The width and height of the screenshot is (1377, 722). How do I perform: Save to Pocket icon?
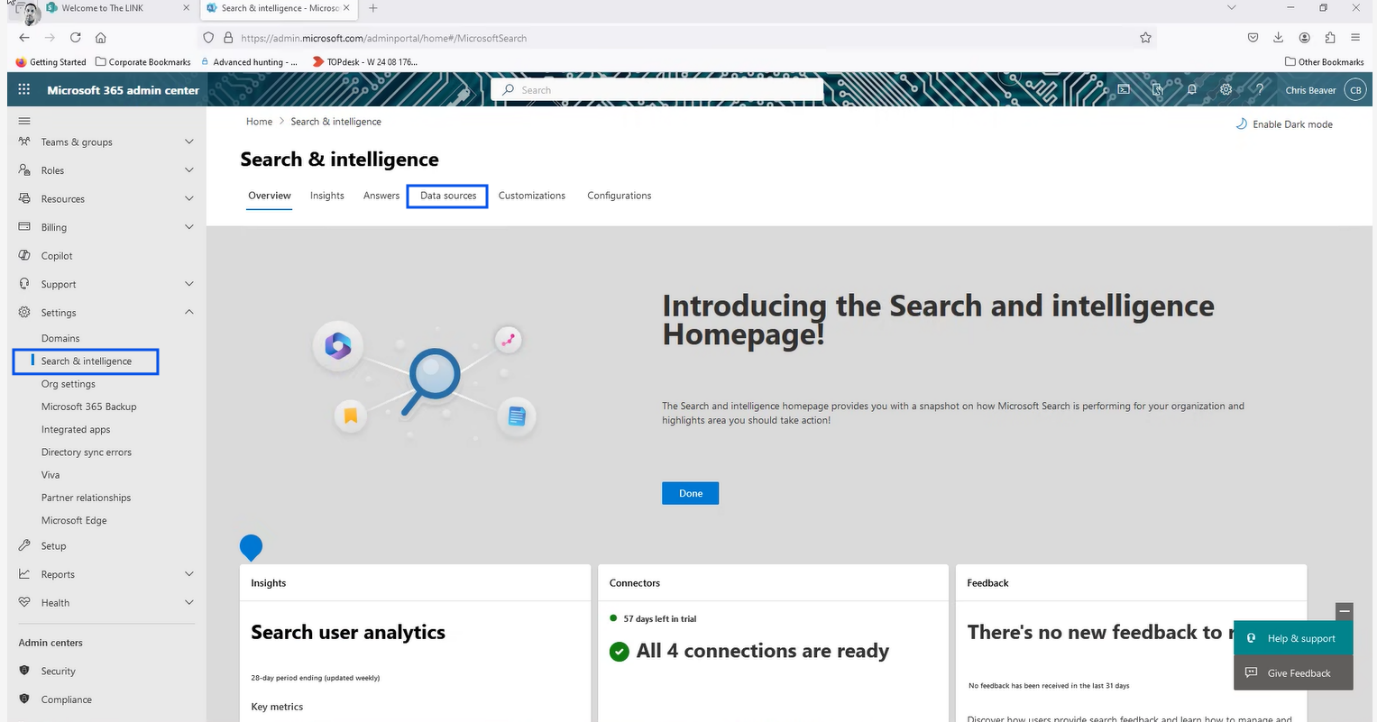1252,38
